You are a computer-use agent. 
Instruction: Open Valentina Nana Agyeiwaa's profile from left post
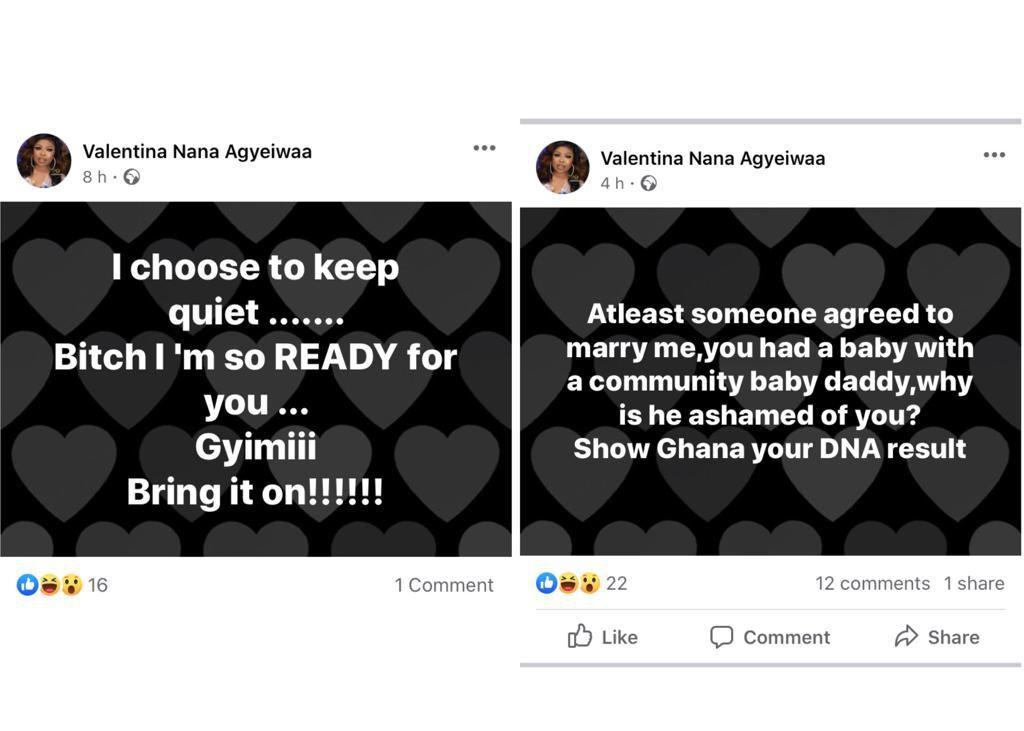(197, 152)
